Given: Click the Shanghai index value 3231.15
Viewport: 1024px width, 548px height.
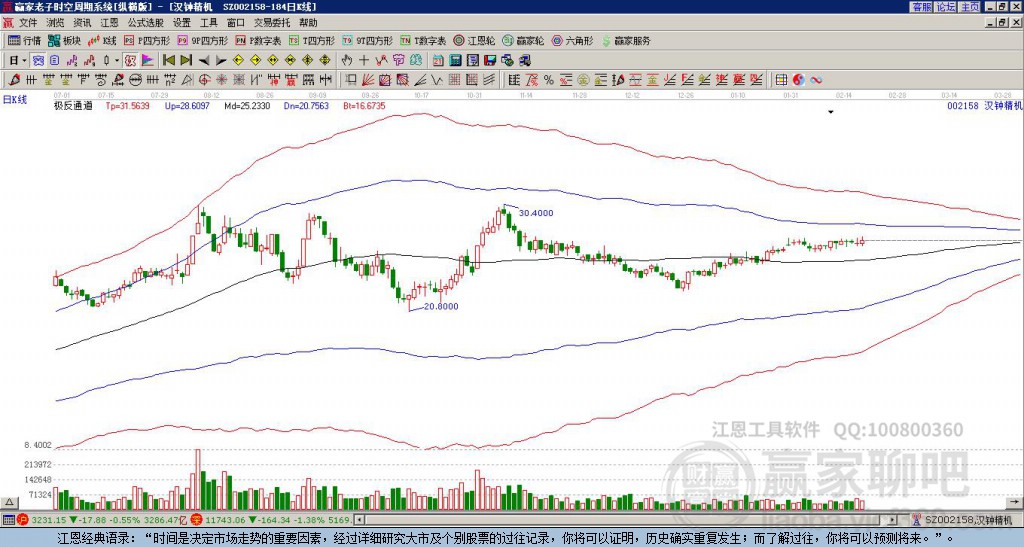Looking at the screenshot, I should [x=50, y=520].
